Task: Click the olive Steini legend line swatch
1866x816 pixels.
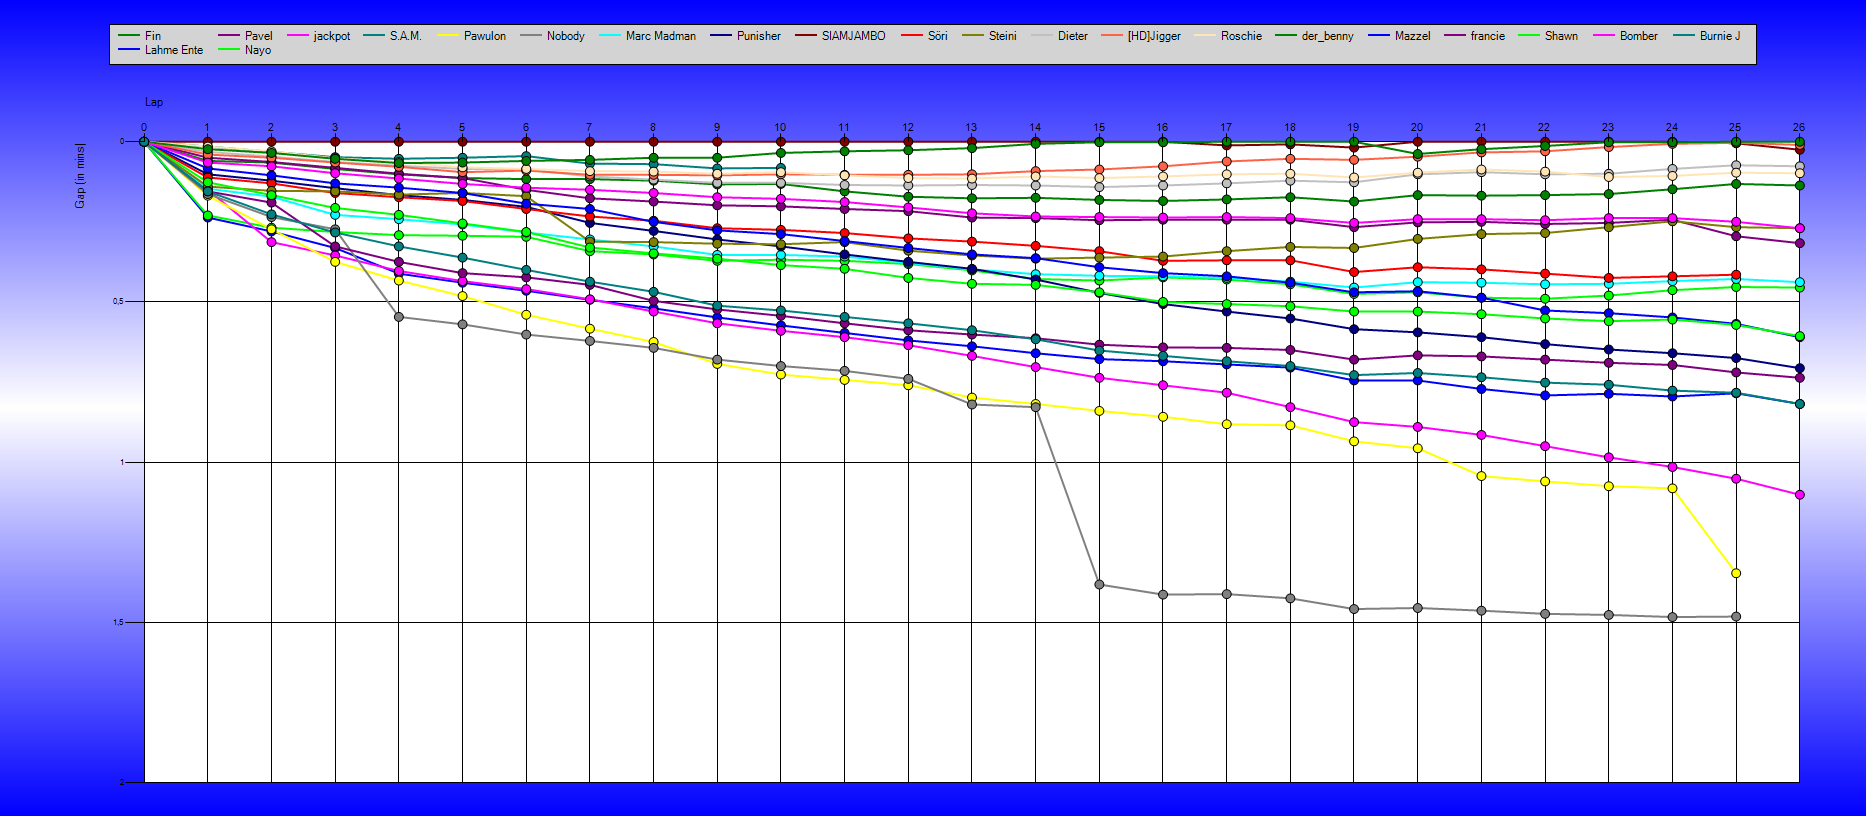Action: [x=972, y=36]
